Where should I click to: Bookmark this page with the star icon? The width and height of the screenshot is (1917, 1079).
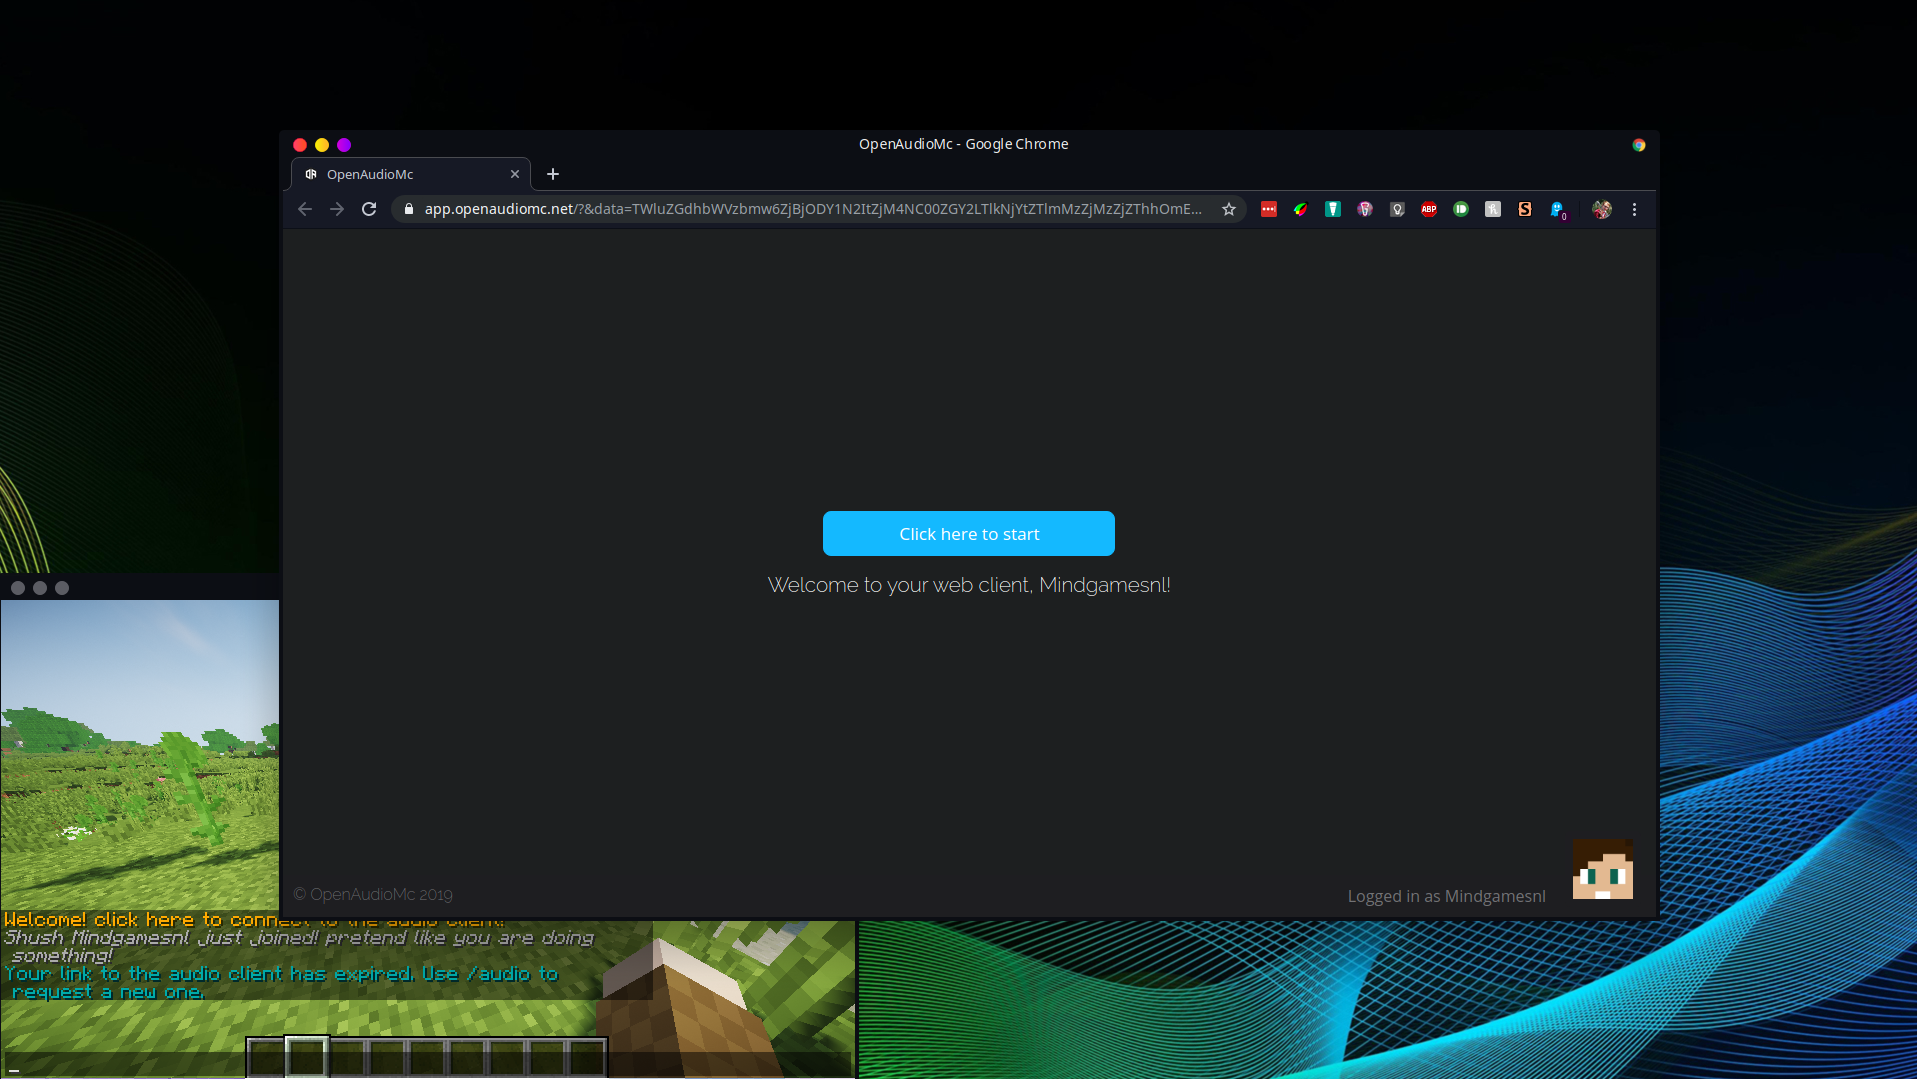coord(1228,209)
